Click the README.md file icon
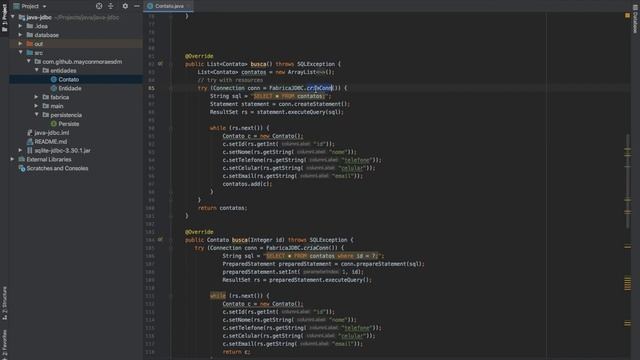 click(29, 142)
